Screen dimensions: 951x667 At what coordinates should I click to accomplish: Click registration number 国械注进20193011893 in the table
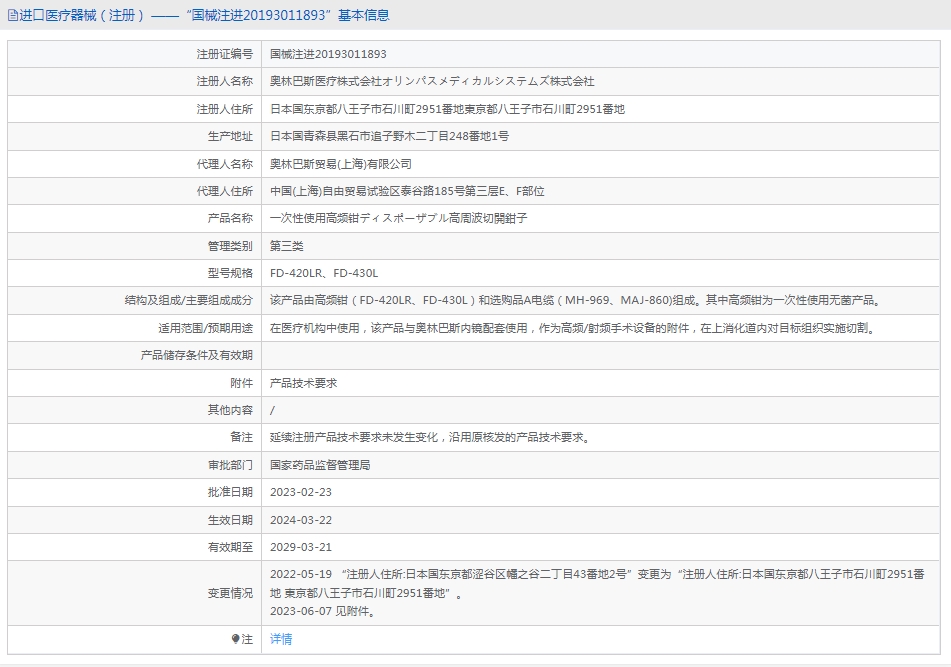[328, 54]
